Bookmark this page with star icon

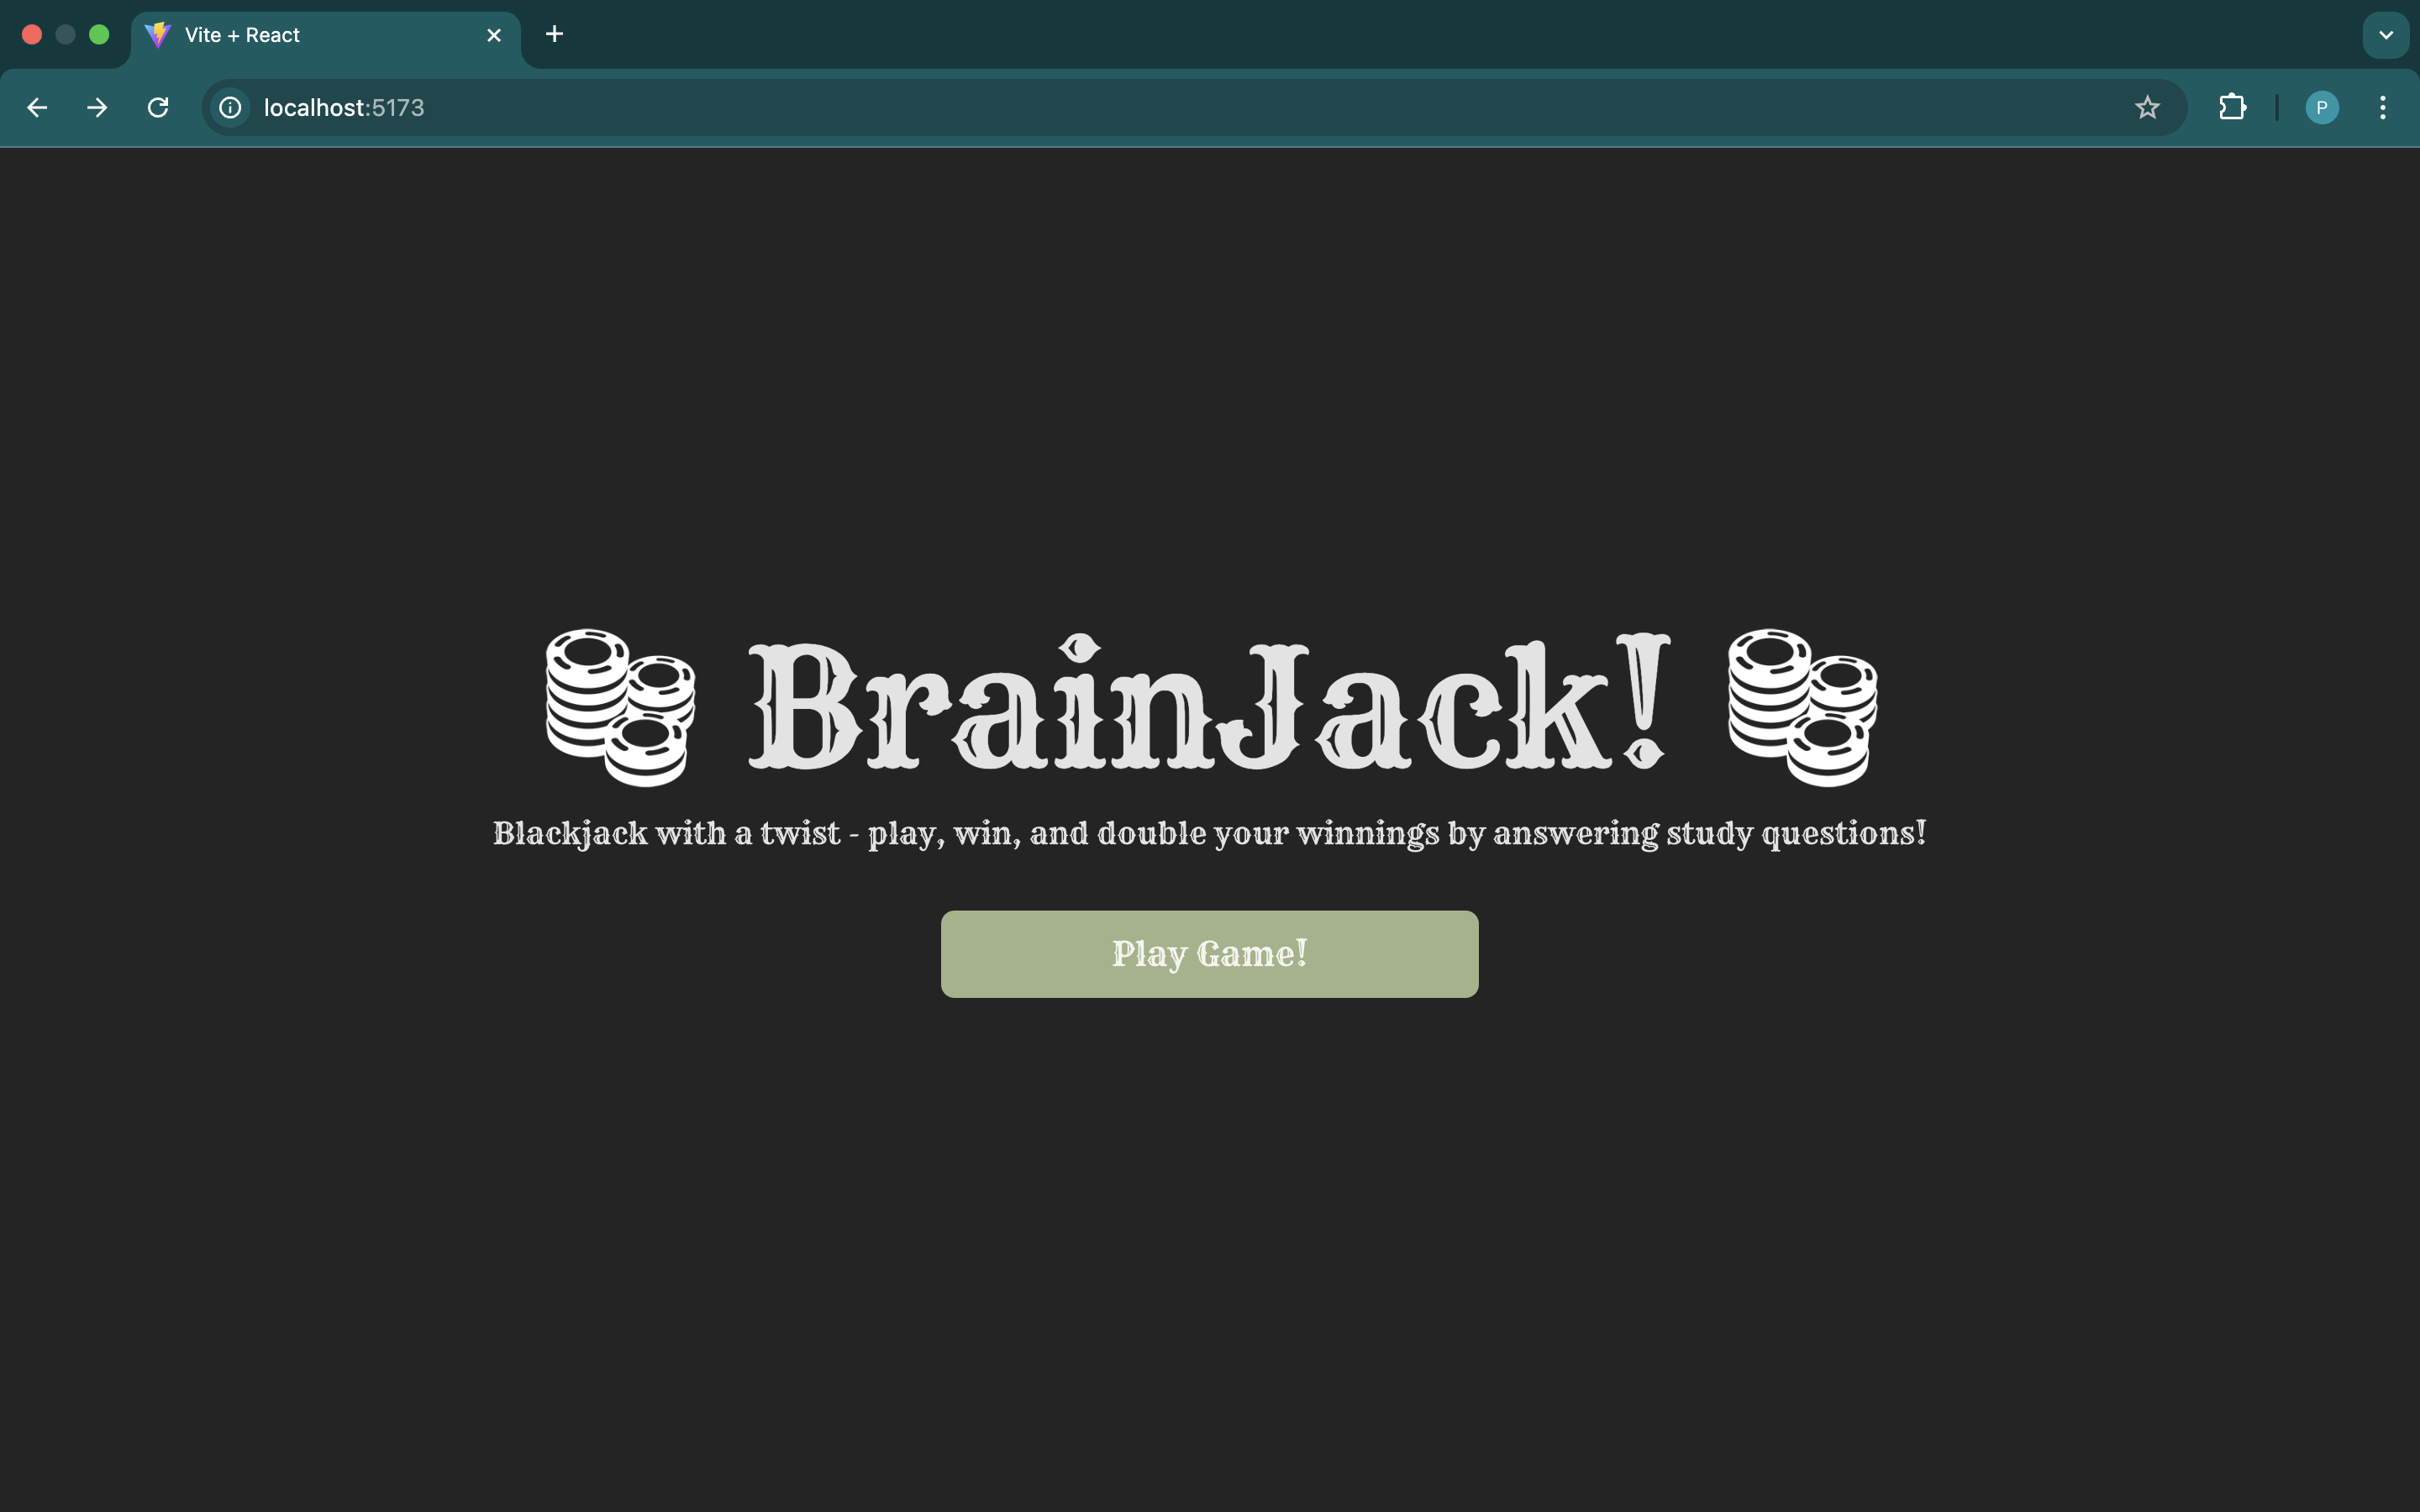[2147, 107]
